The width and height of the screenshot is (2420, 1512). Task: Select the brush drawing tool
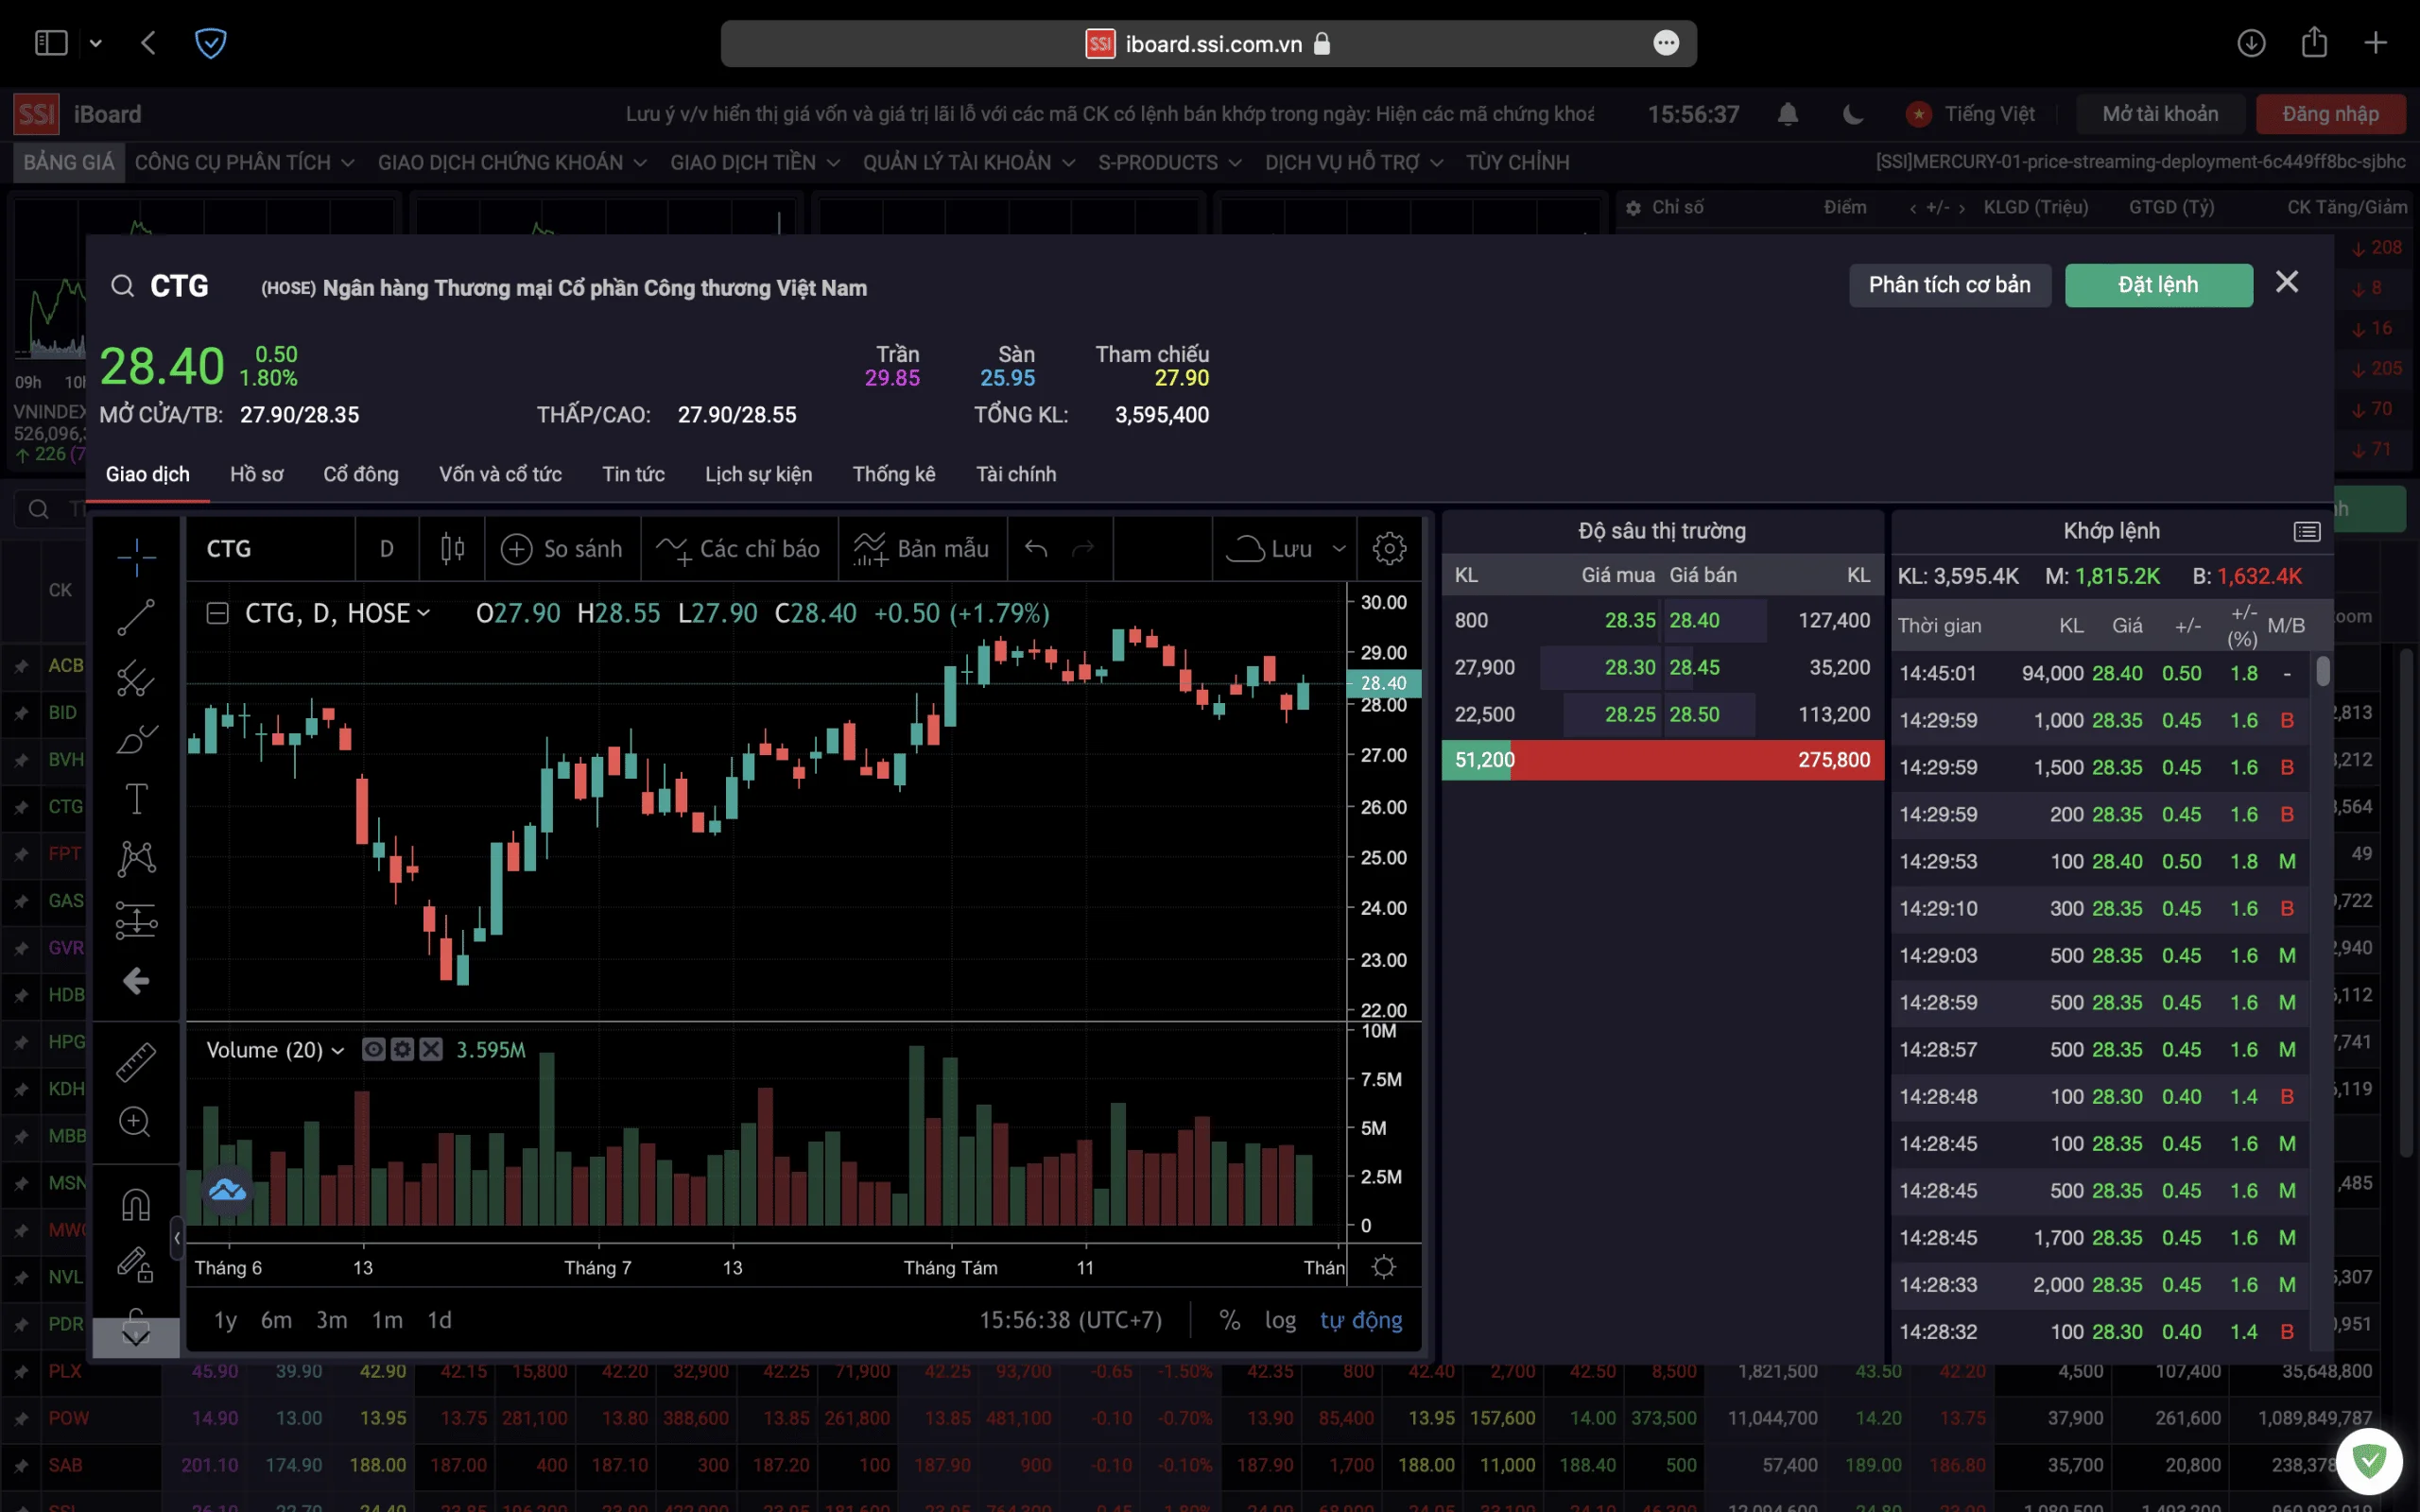tap(136, 739)
